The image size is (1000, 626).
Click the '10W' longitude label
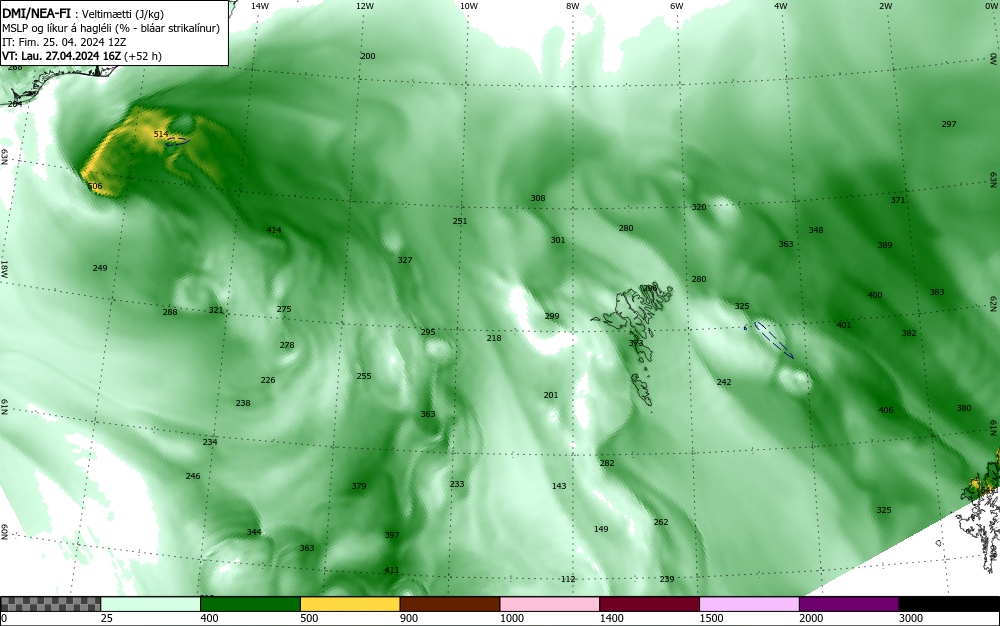[x=469, y=6]
